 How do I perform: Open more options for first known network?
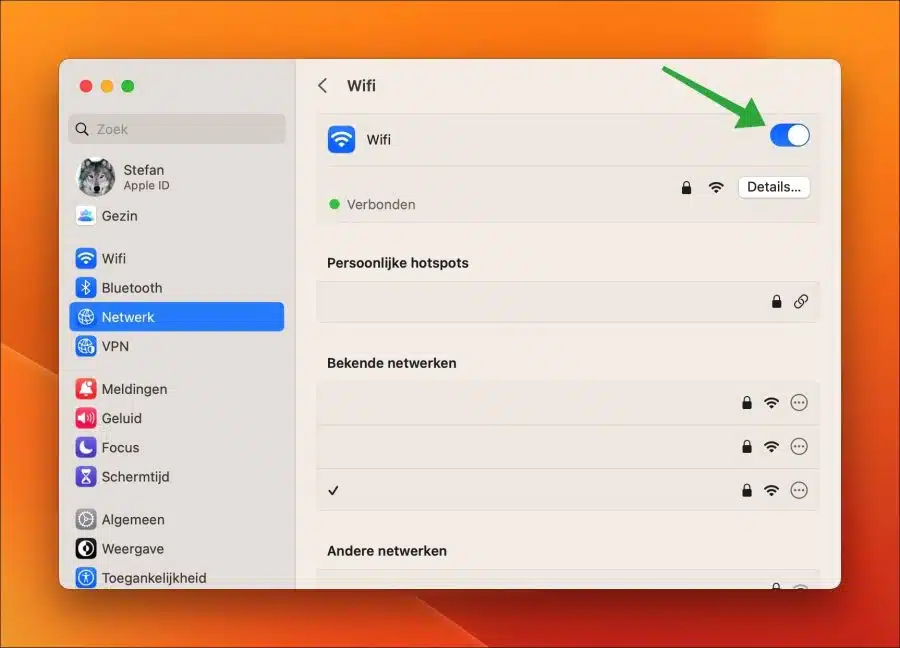tap(799, 403)
